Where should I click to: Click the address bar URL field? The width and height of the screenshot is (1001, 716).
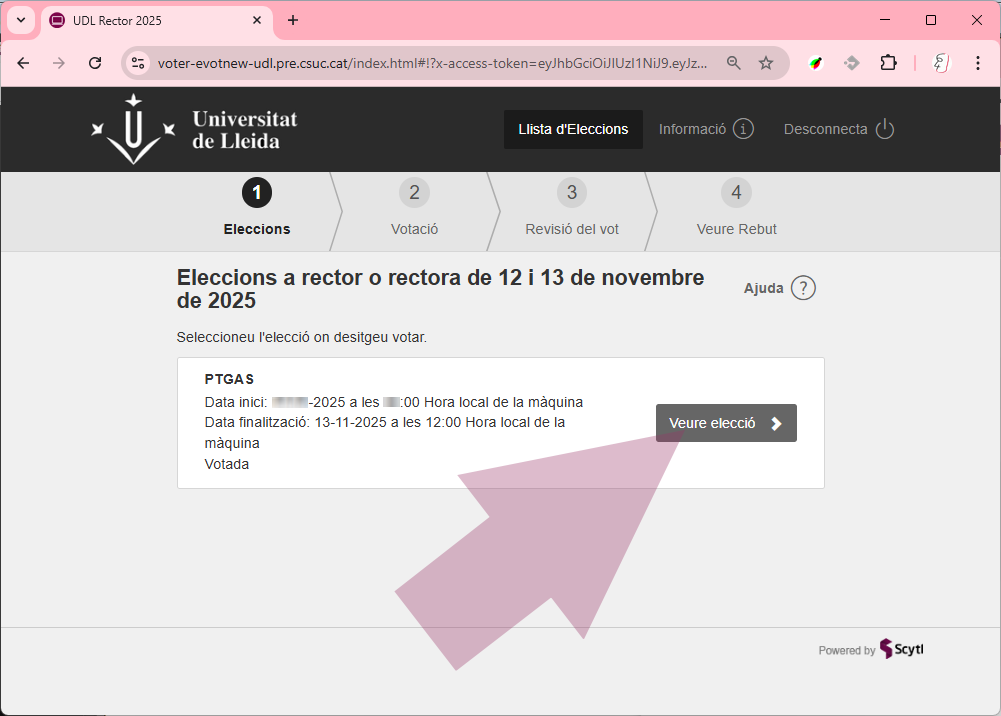430,63
